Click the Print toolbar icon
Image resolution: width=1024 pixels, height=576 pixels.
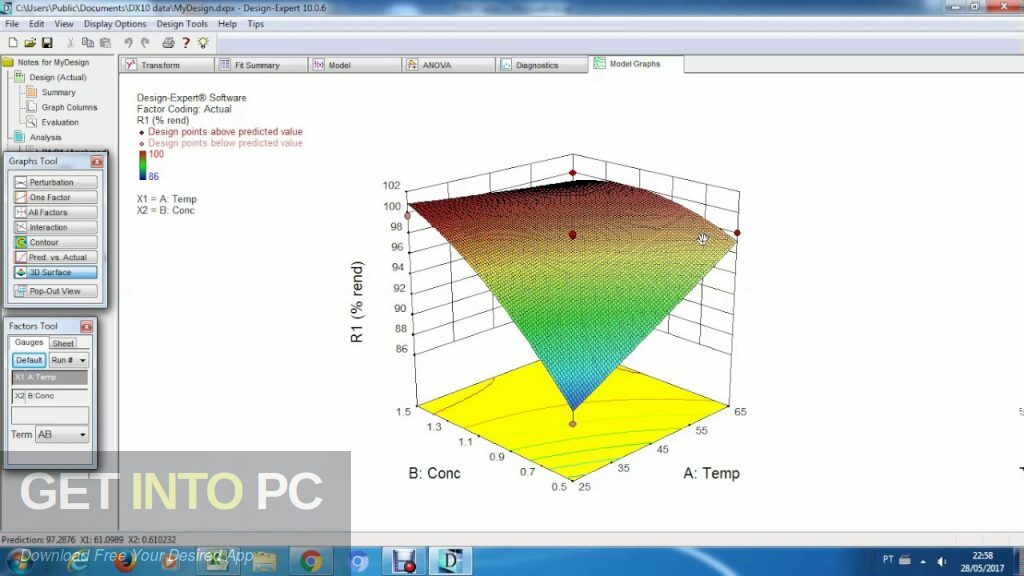coord(168,43)
